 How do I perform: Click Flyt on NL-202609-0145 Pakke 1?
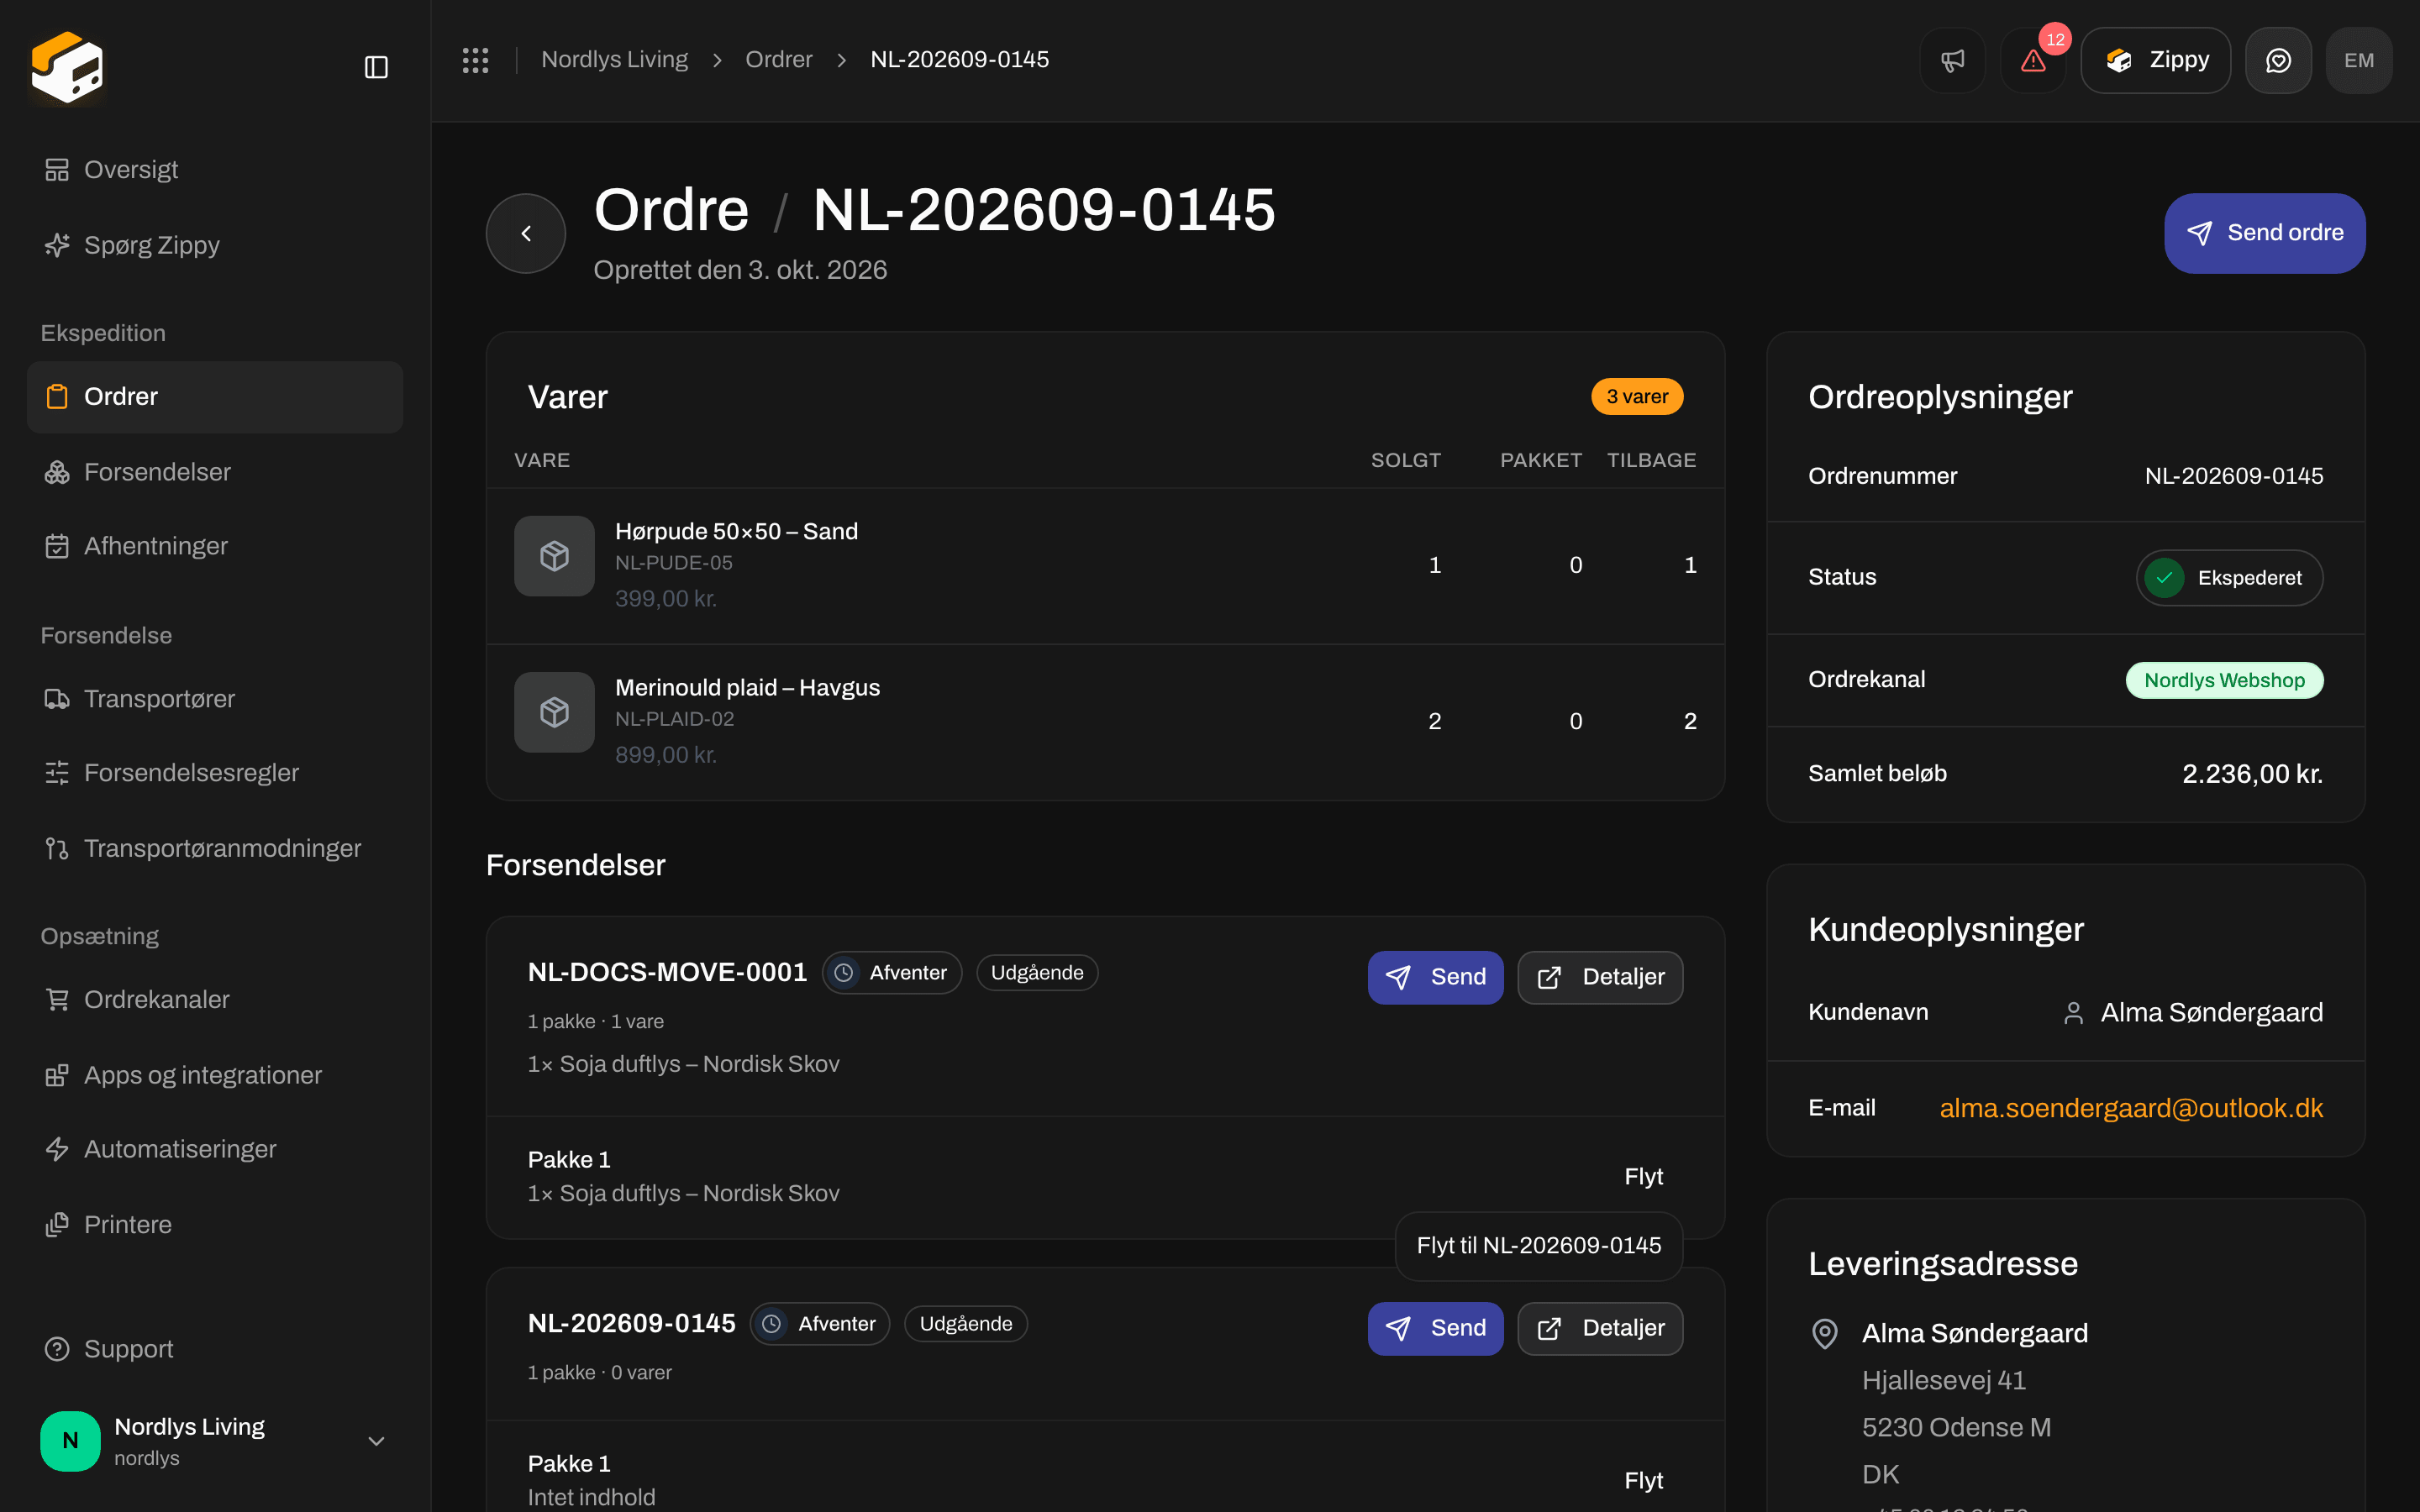(1643, 1480)
